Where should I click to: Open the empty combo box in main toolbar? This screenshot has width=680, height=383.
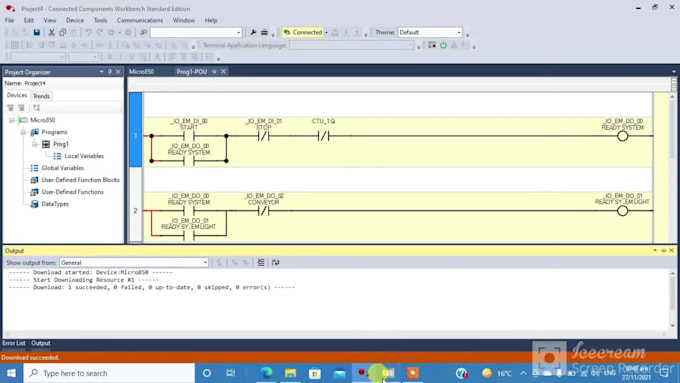pyautogui.click(x=196, y=33)
